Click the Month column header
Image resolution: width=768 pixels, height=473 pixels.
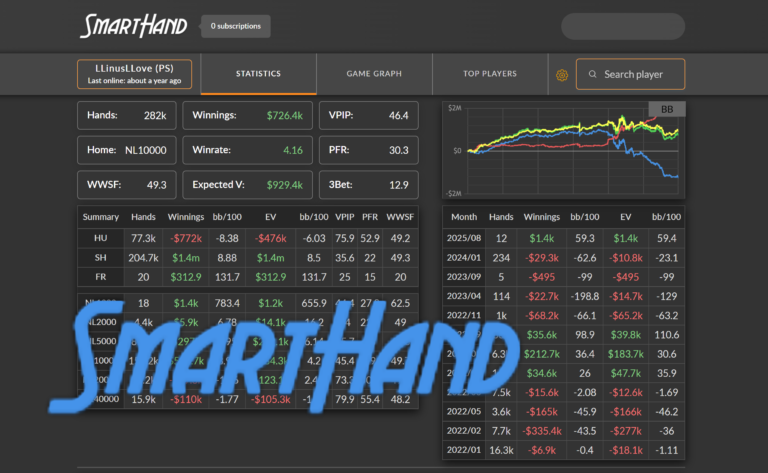click(x=464, y=217)
